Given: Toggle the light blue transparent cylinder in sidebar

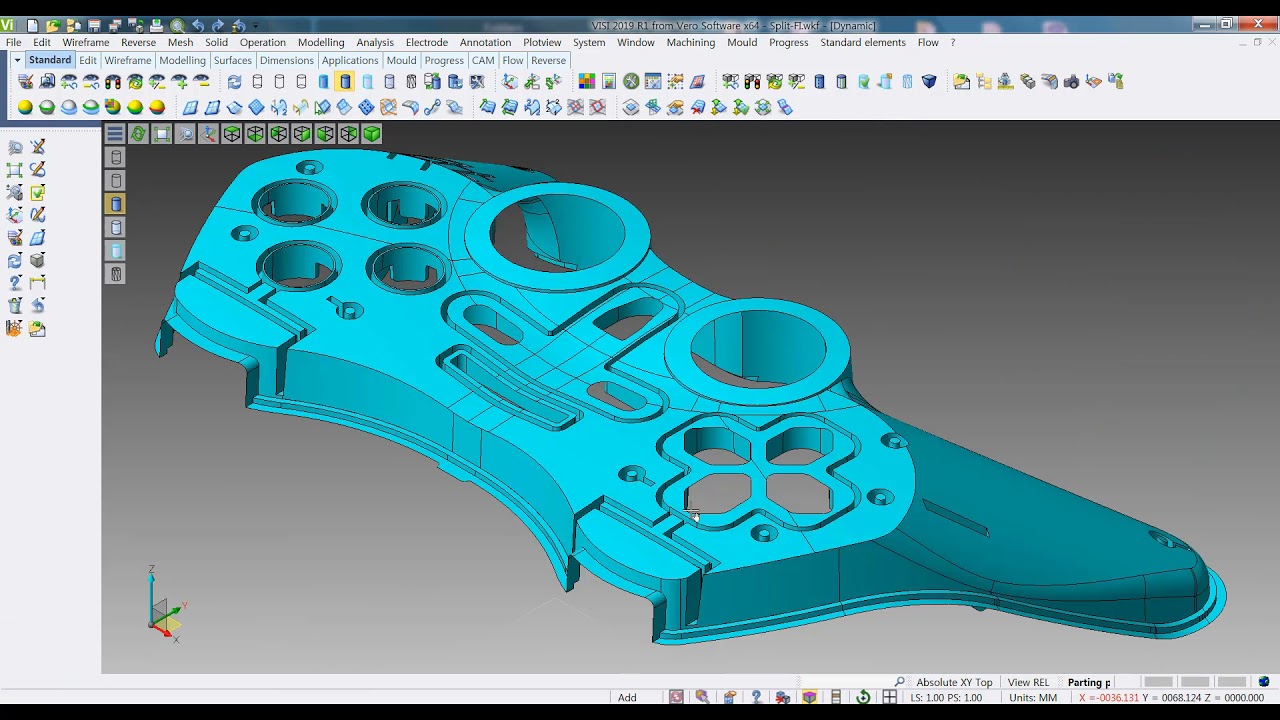Looking at the screenshot, I should (116, 251).
